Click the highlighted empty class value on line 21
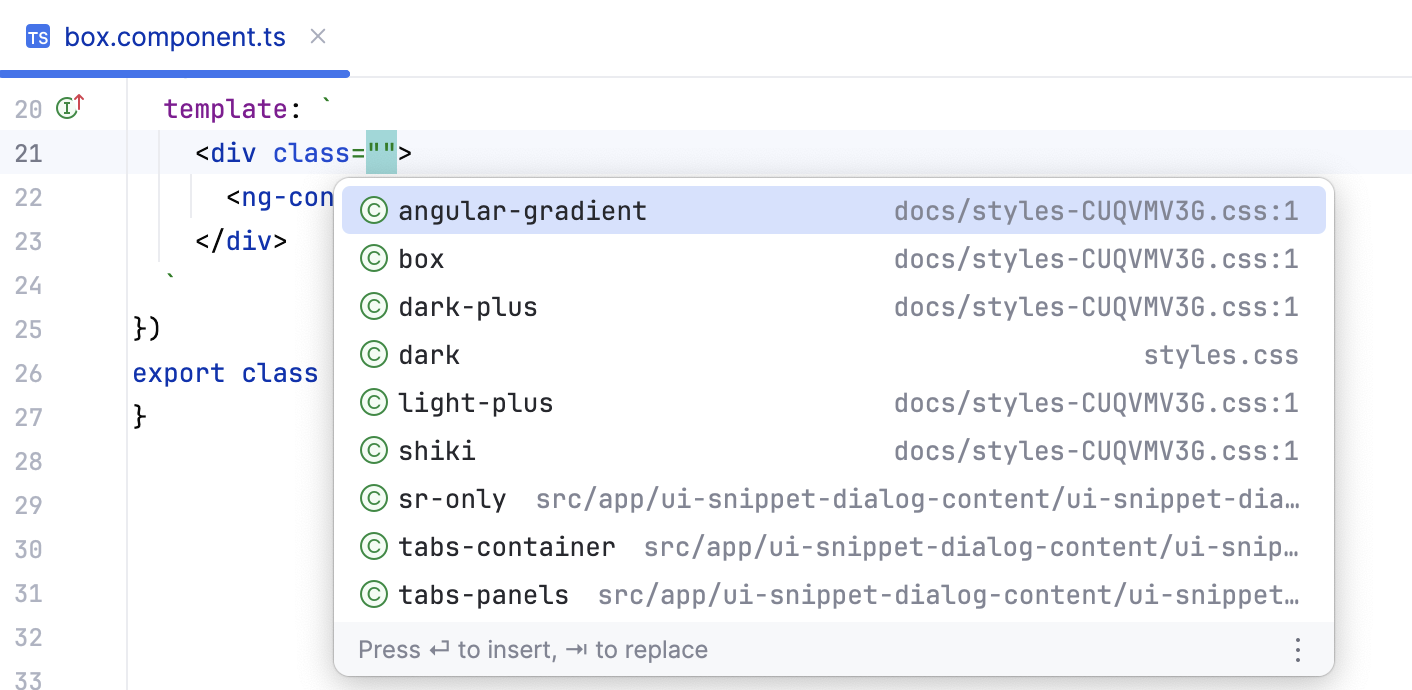 click(381, 153)
